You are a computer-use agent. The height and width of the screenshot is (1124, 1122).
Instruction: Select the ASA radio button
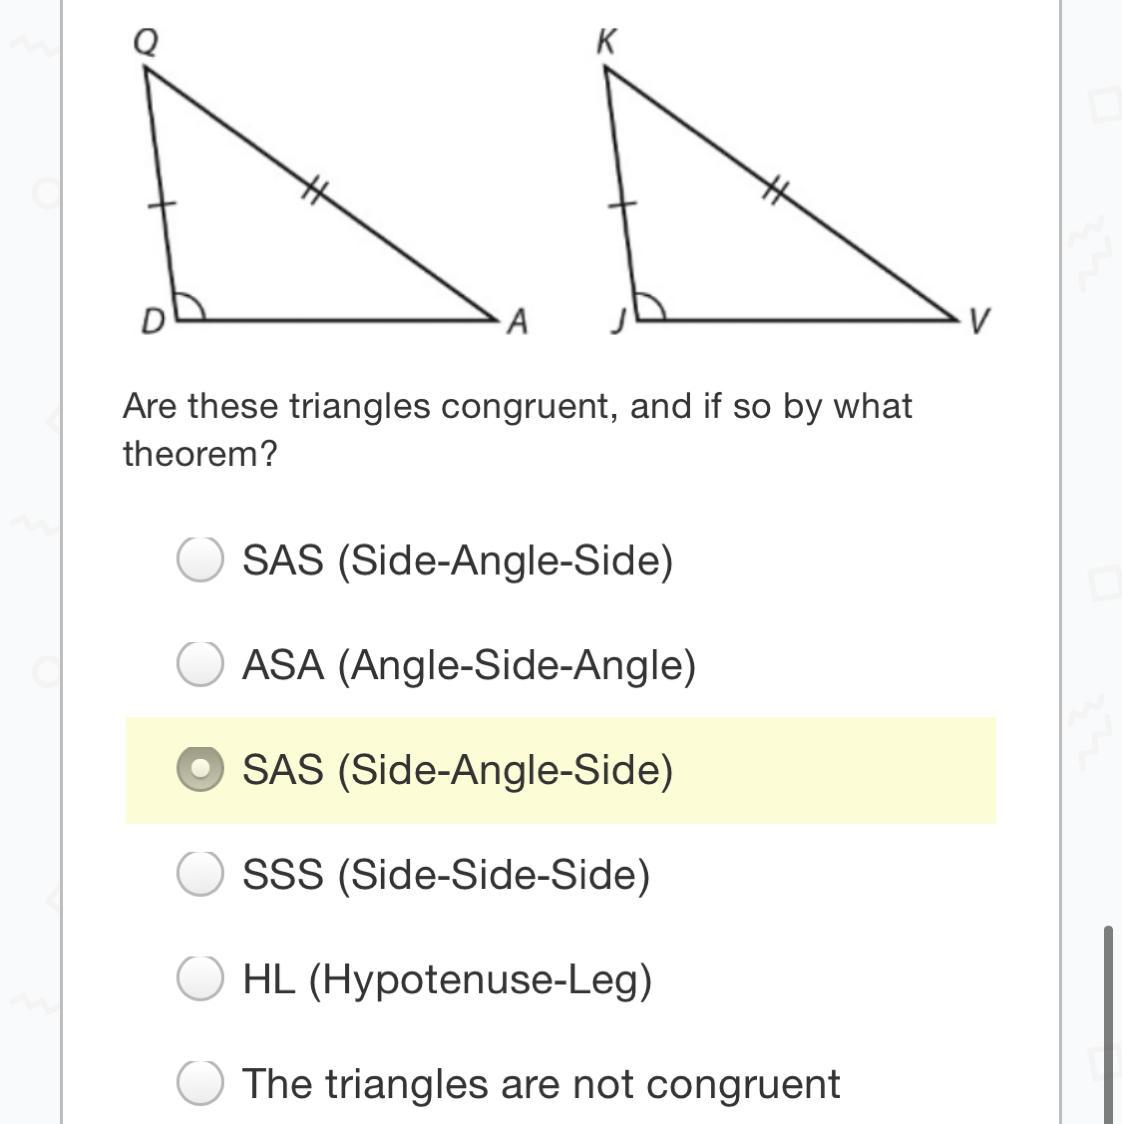click(x=199, y=664)
